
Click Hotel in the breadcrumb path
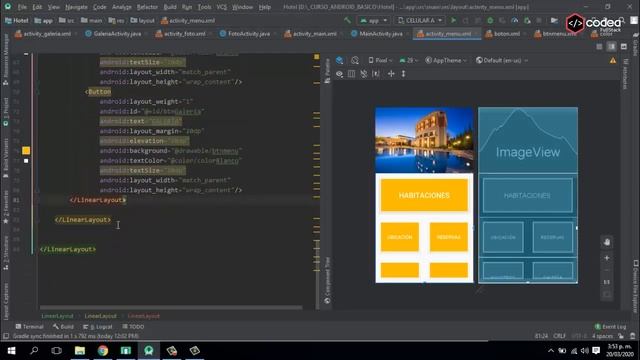pos(17,20)
